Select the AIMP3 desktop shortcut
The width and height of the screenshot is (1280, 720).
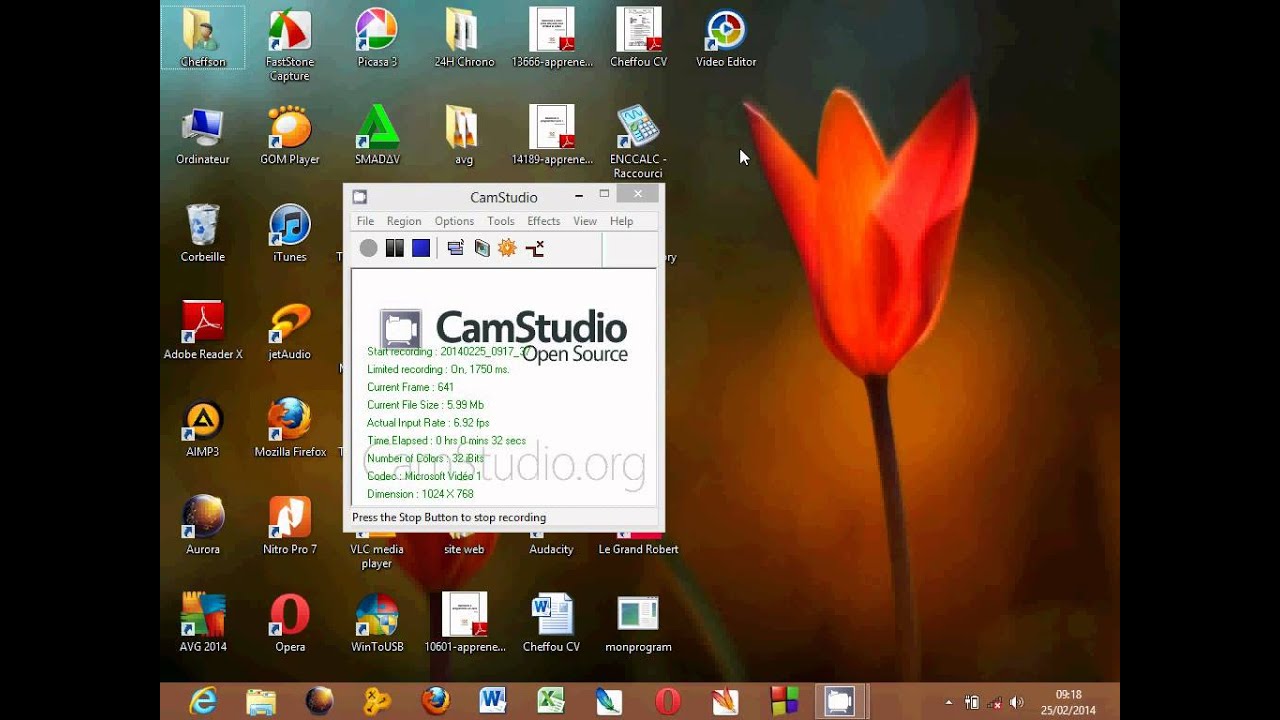(203, 428)
